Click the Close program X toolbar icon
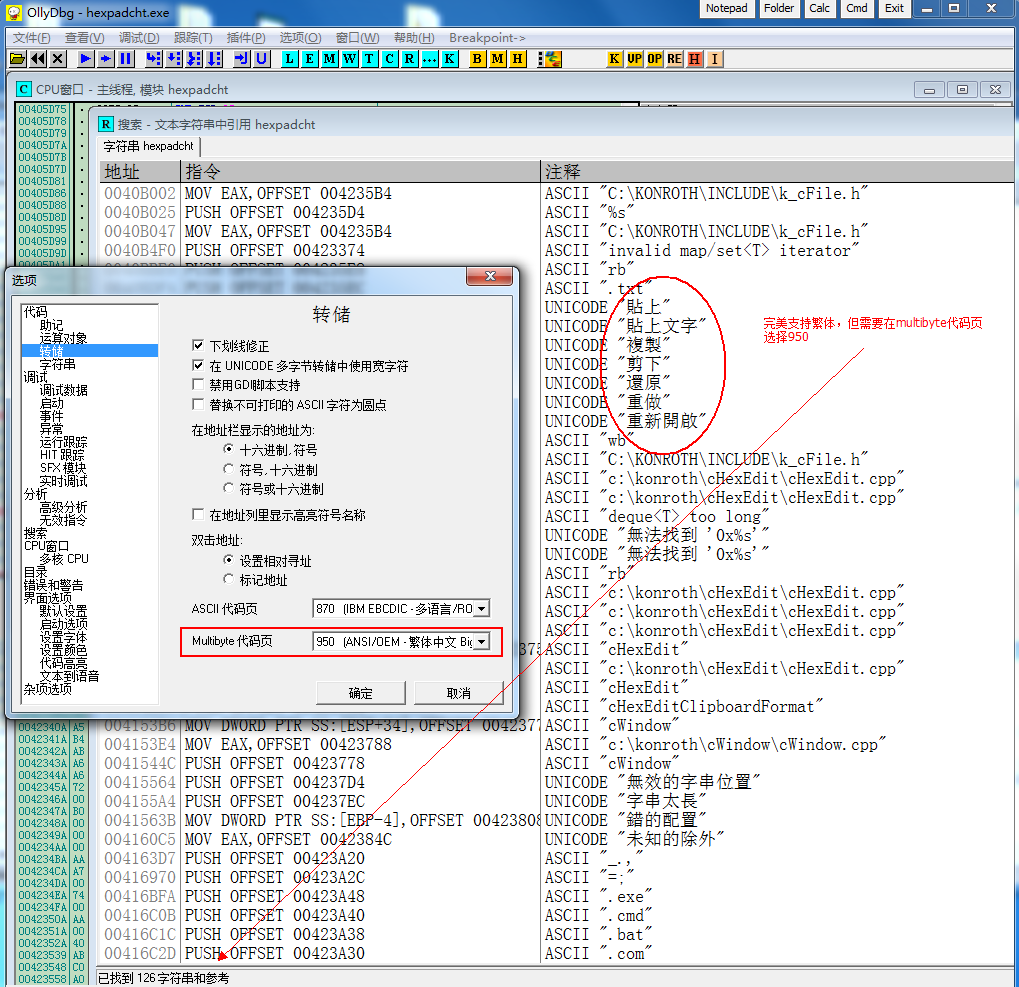This screenshot has width=1019, height=987. (x=58, y=59)
